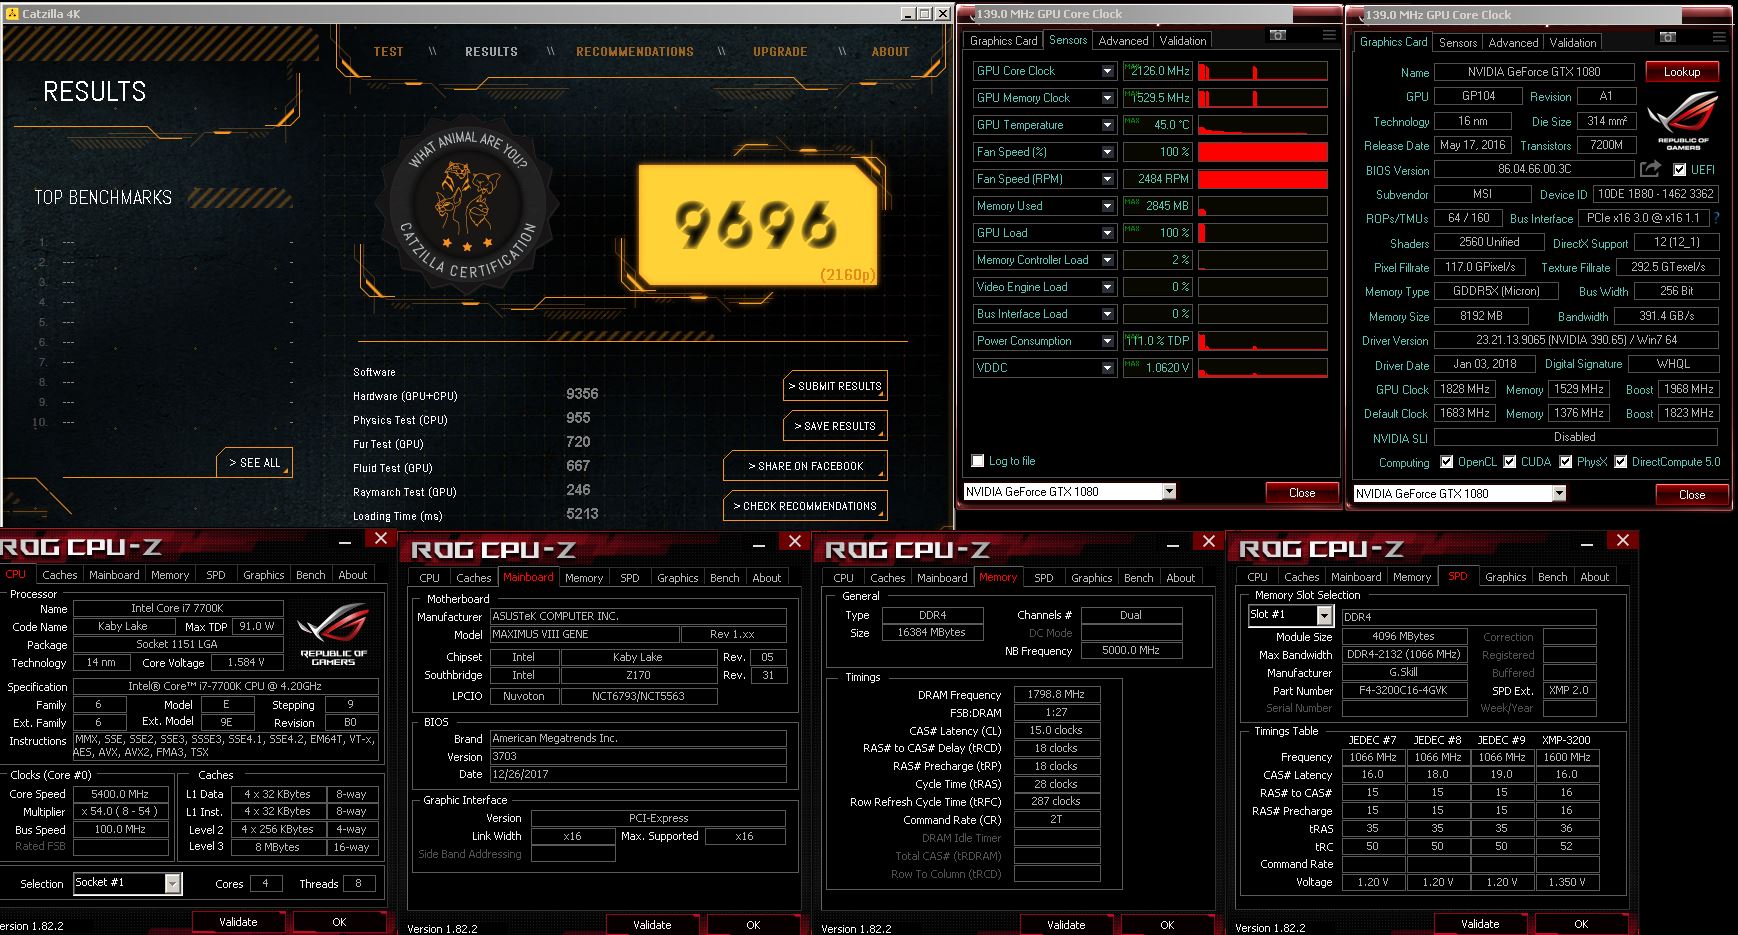Select Validation tab in GPU-Z Graphics Card window
1738x935 pixels.
(1573, 43)
